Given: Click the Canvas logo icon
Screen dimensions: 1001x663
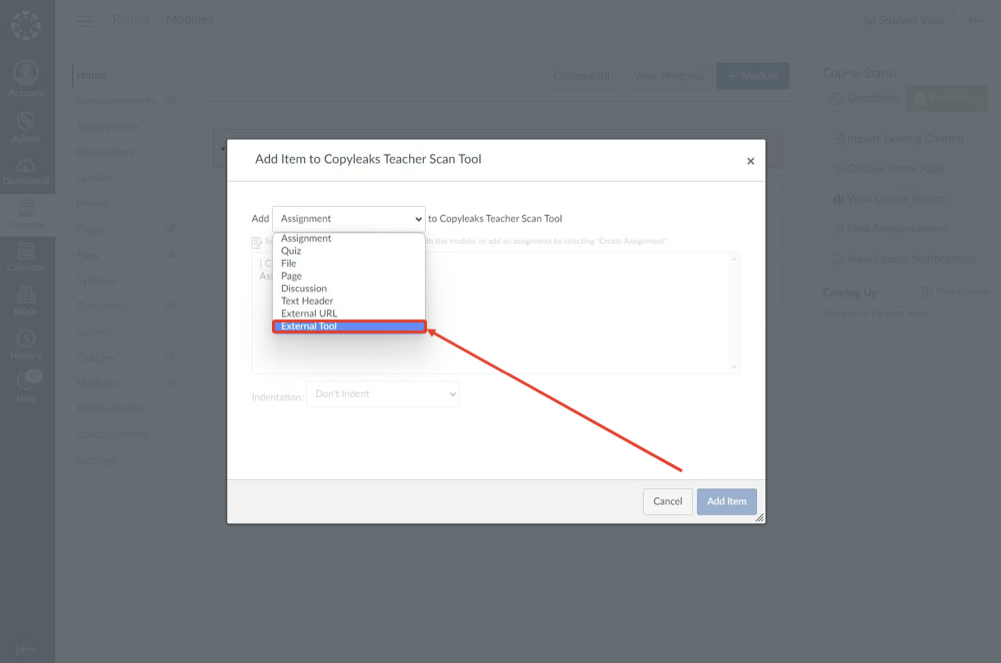Looking at the screenshot, I should click(x=26, y=26).
